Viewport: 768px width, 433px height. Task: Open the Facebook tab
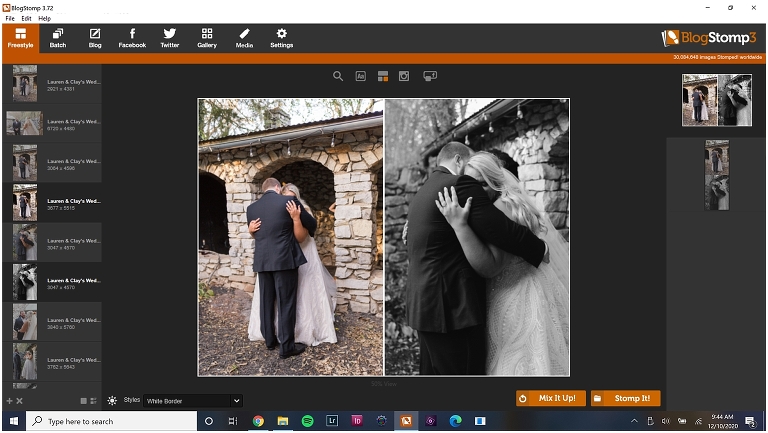click(132, 38)
